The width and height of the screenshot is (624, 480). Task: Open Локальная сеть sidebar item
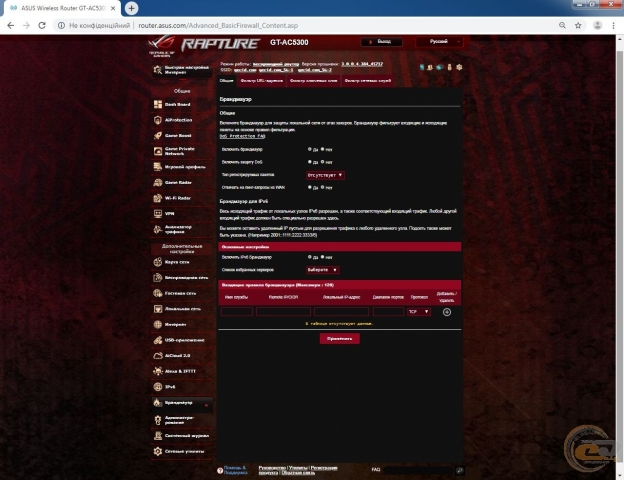click(181, 308)
